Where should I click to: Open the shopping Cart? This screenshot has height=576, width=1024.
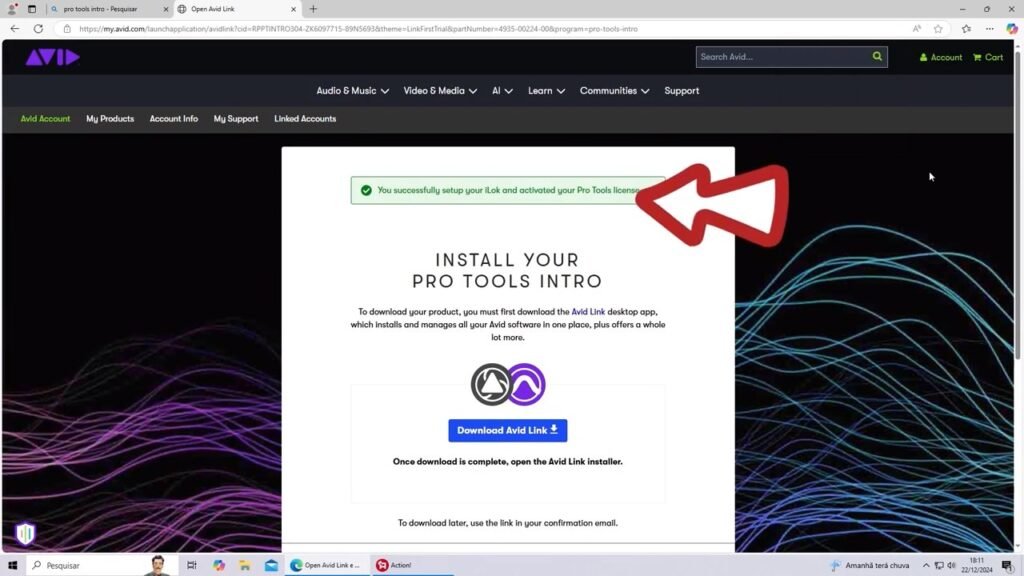click(x=988, y=57)
